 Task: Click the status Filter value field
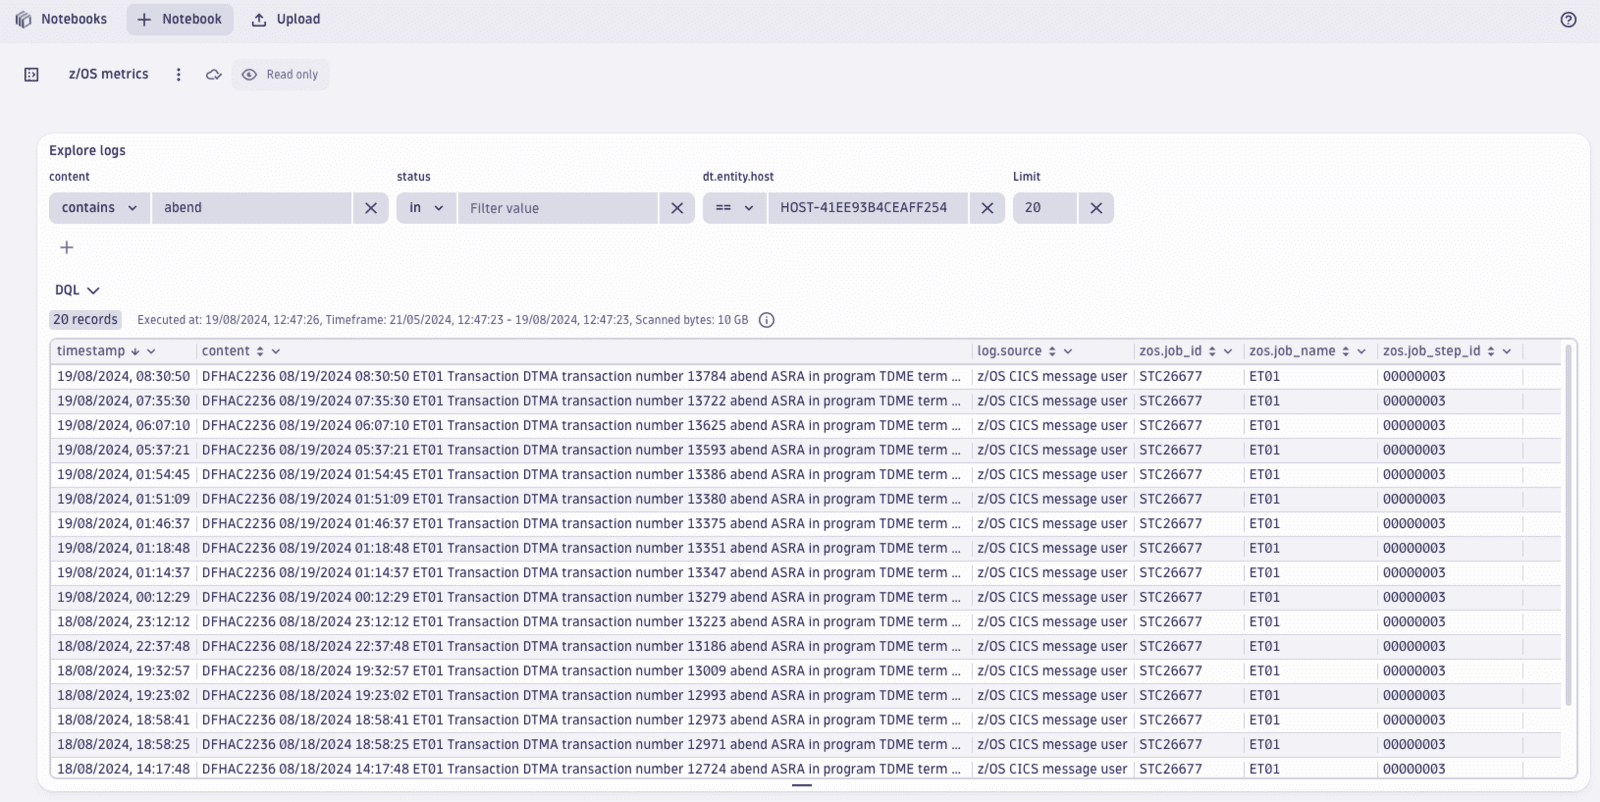coord(557,207)
